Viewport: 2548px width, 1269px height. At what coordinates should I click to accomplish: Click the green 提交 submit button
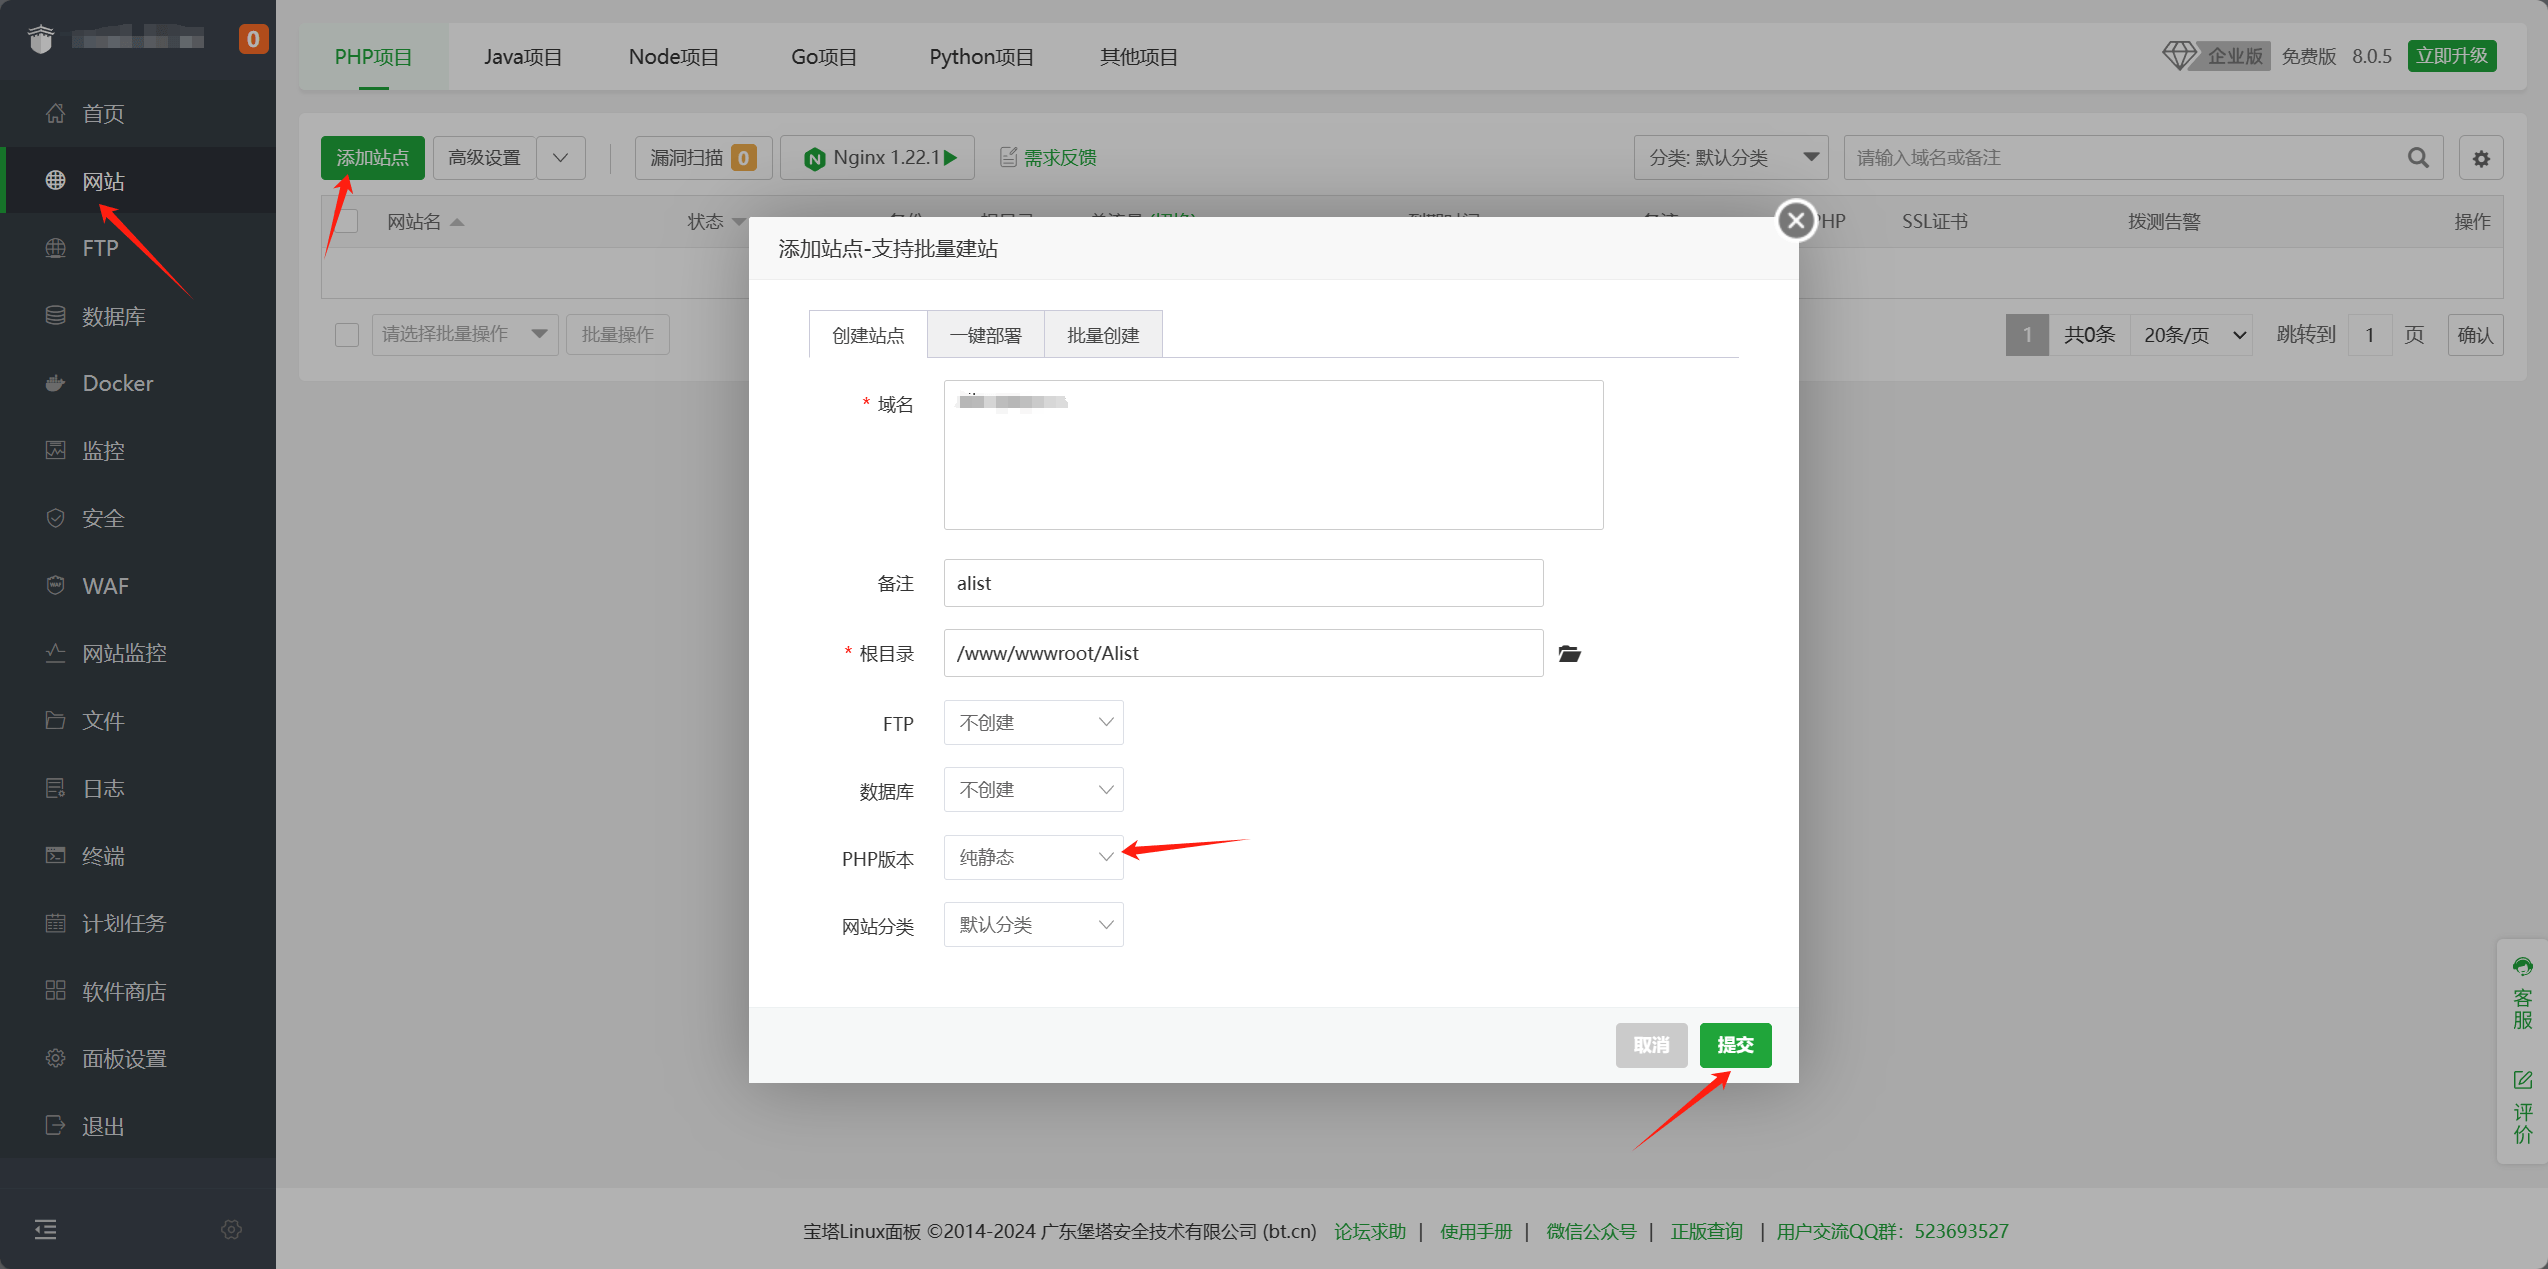(x=1735, y=1045)
